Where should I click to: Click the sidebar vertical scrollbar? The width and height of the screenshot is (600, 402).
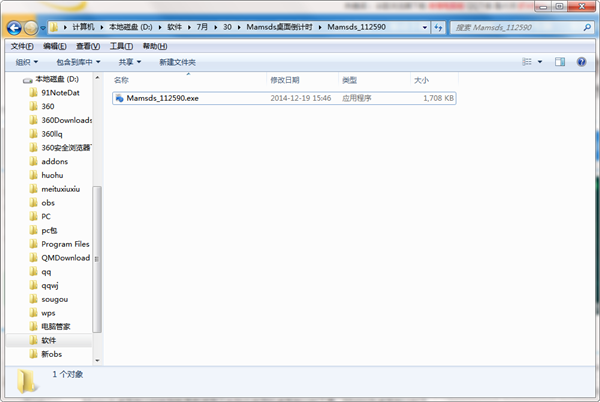coord(97,250)
